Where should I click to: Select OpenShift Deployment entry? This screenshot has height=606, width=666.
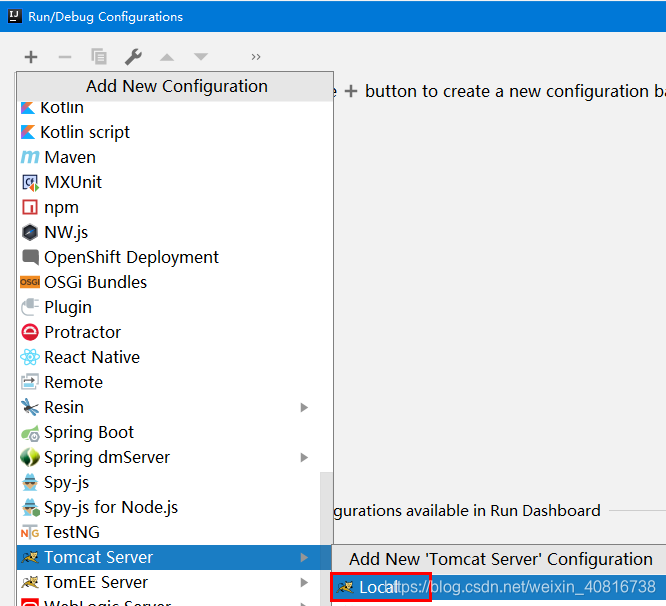175,257
